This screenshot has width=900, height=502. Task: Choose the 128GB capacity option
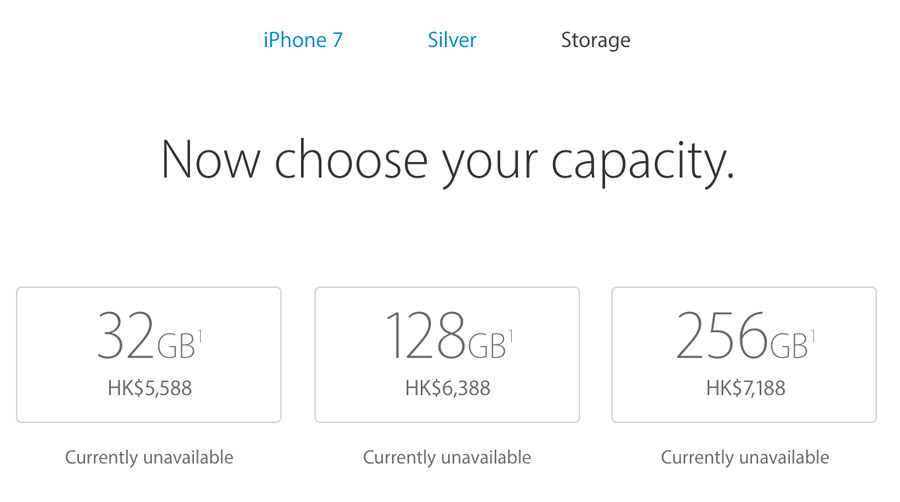tap(447, 354)
